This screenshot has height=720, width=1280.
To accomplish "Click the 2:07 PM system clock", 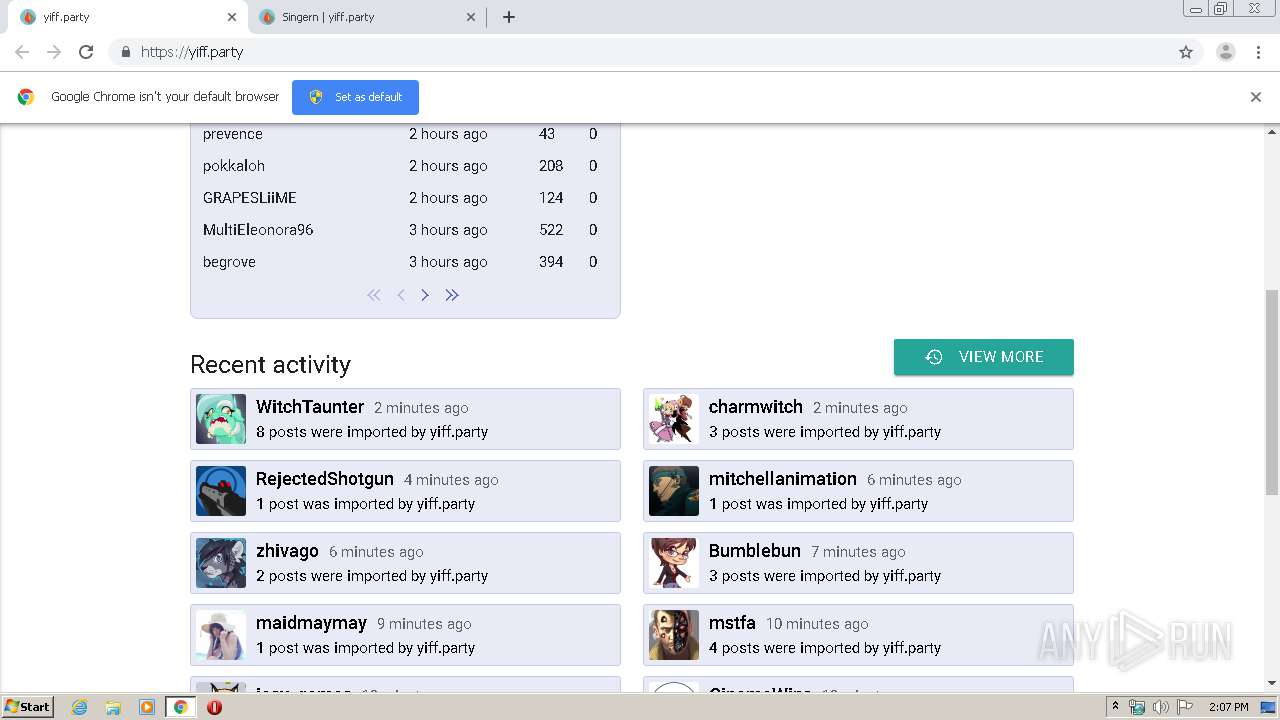I will pyautogui.click(x=1229, y=707).
